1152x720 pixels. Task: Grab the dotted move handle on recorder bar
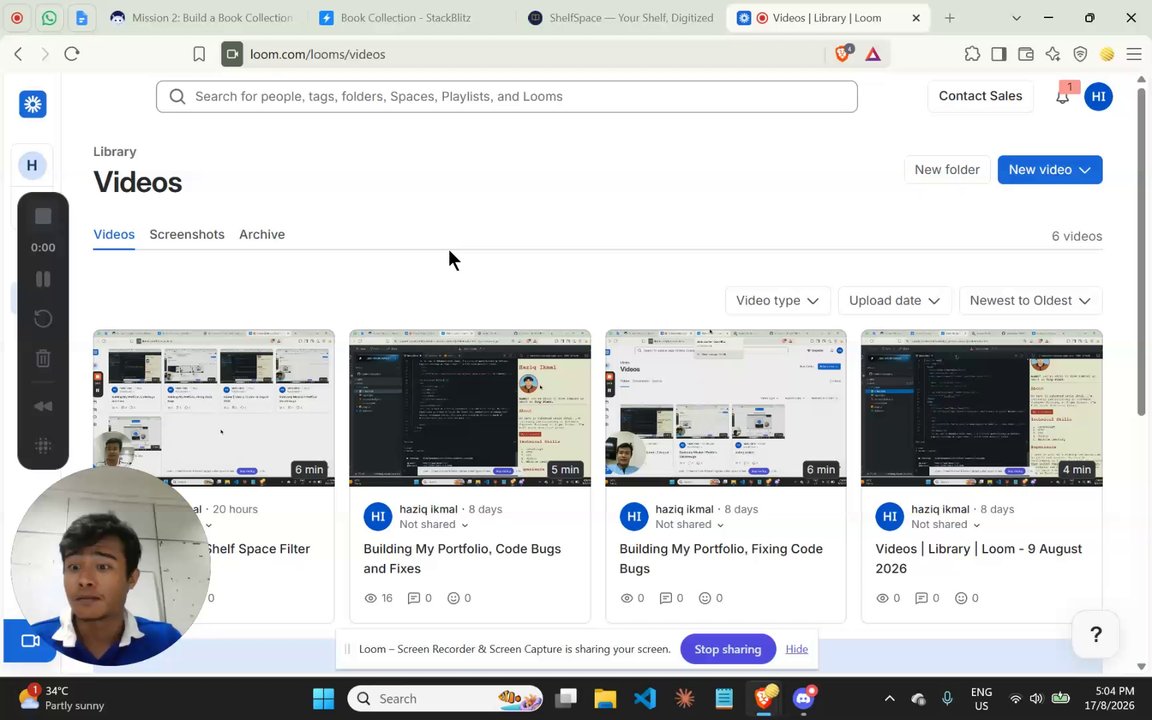click(43, 444)
